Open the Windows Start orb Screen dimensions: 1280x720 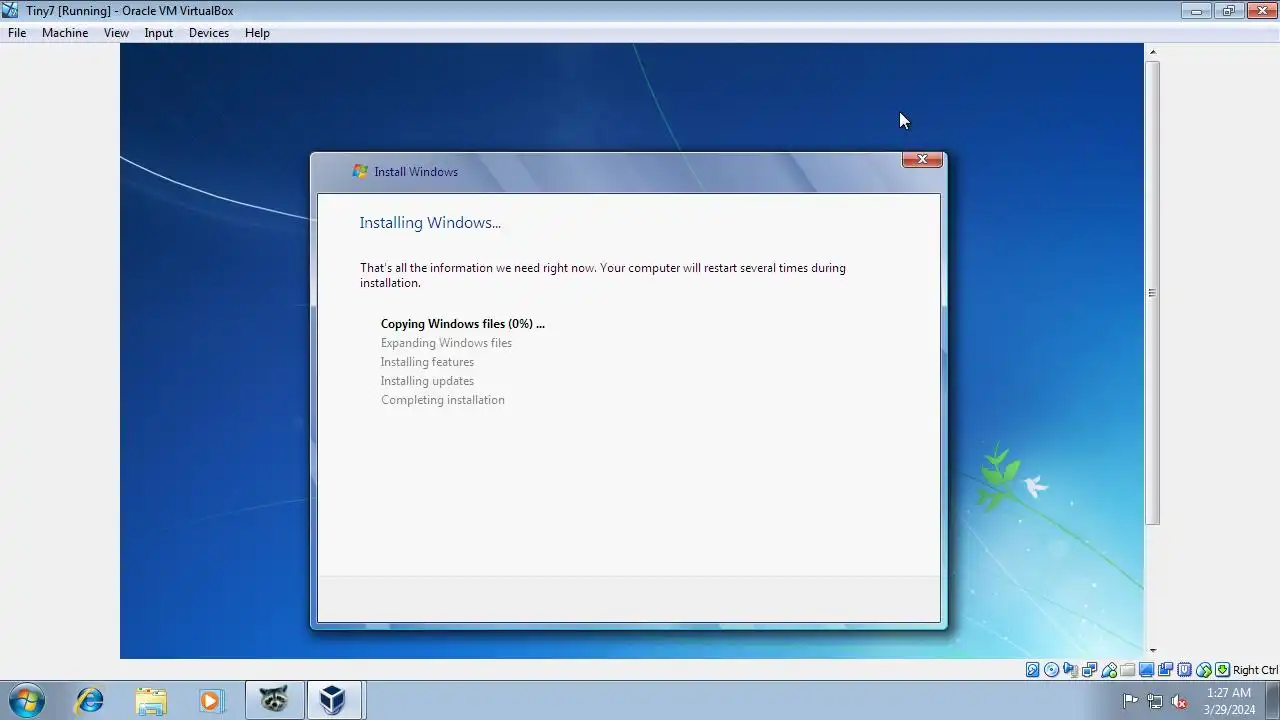(x=27, y=701)
